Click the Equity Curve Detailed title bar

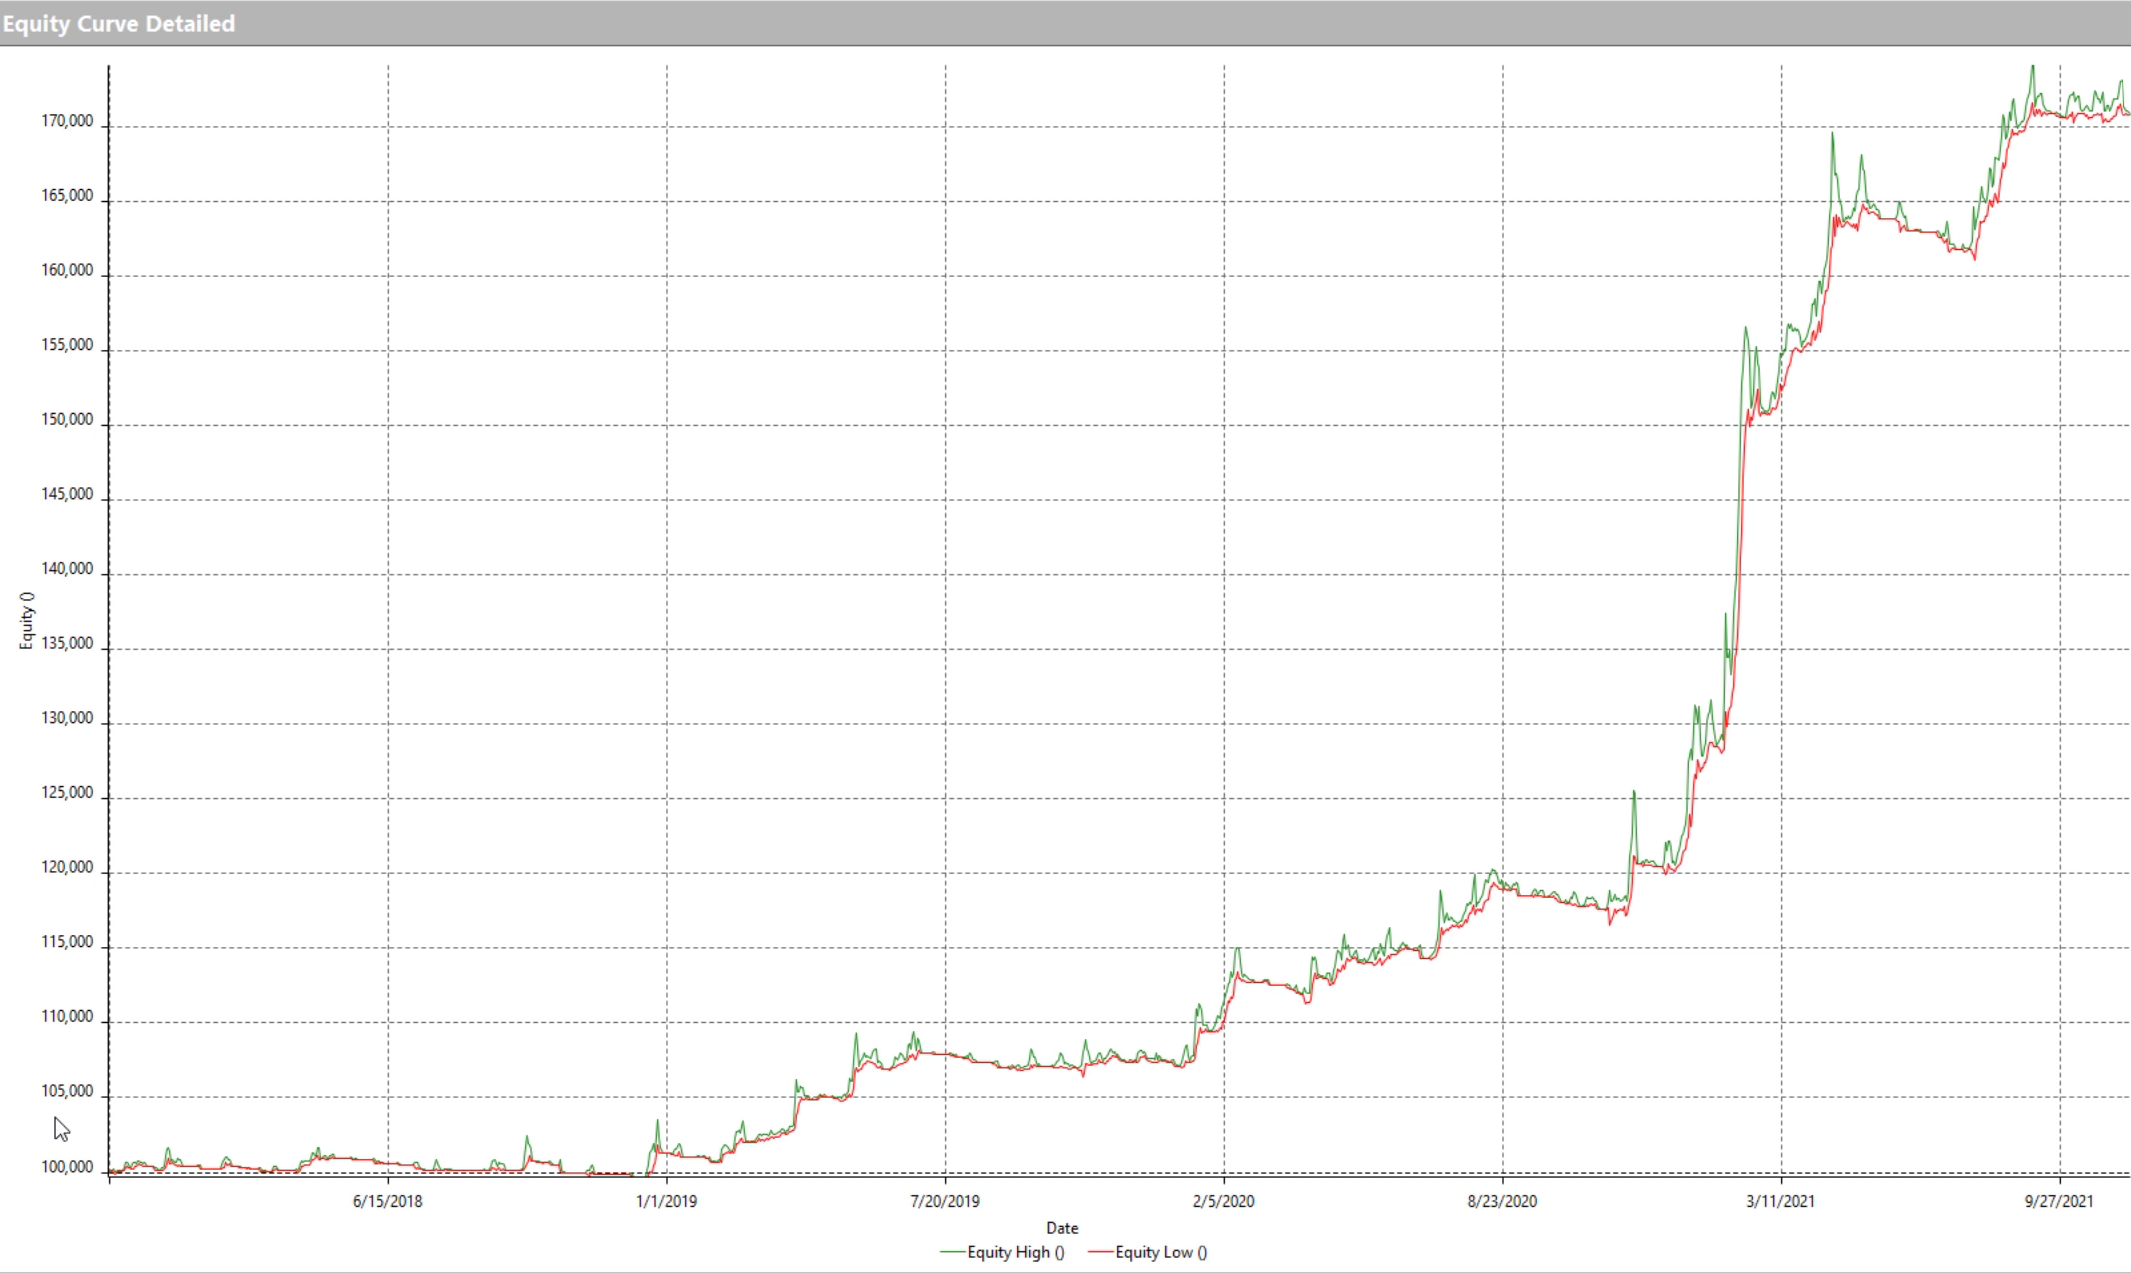119,23
